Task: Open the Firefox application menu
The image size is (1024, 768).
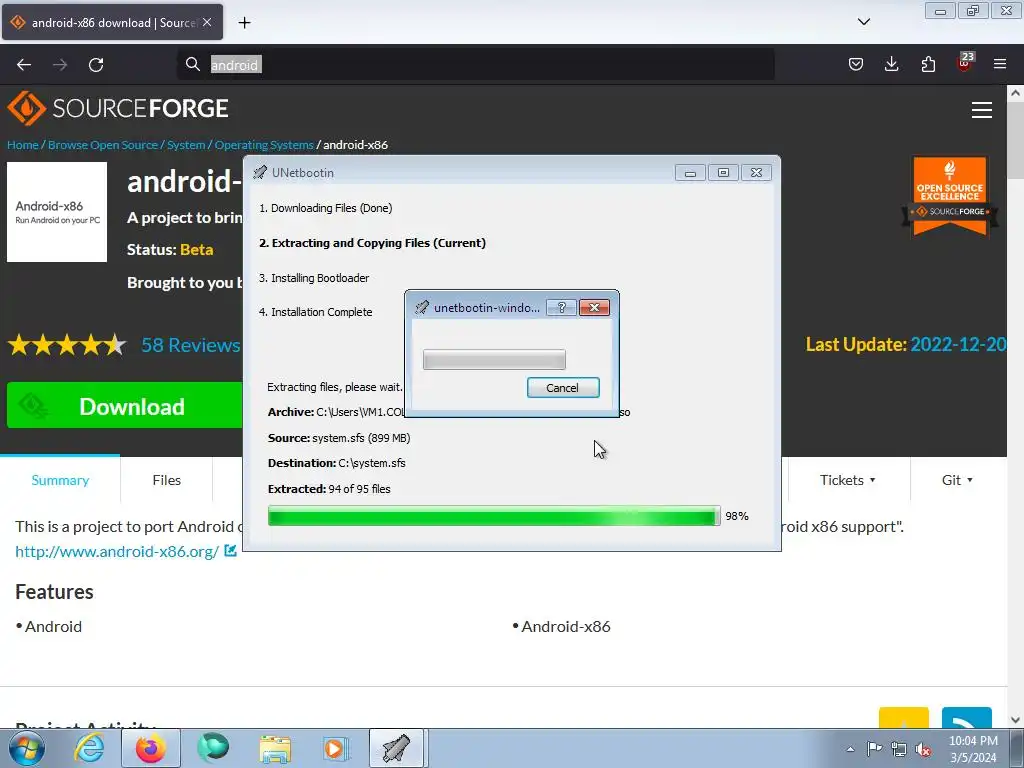Action: (x=1000, y=64)
